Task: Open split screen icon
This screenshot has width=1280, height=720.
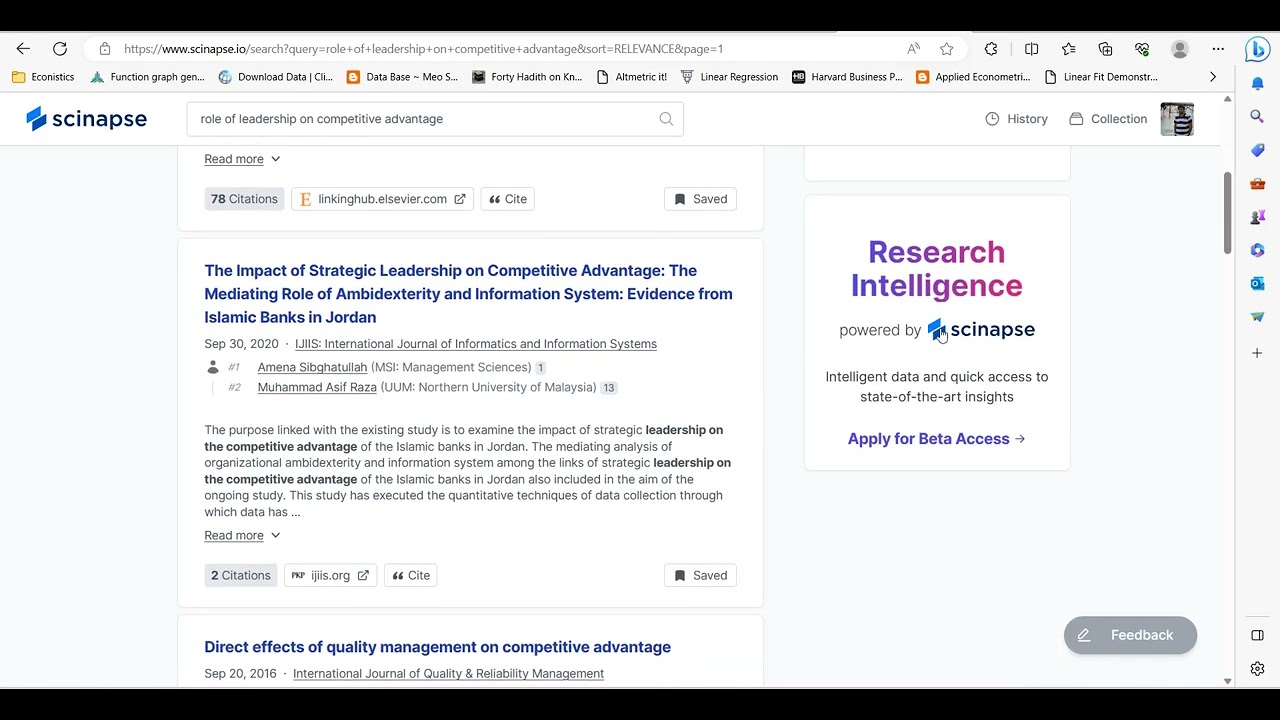Action: [1031, 48]
